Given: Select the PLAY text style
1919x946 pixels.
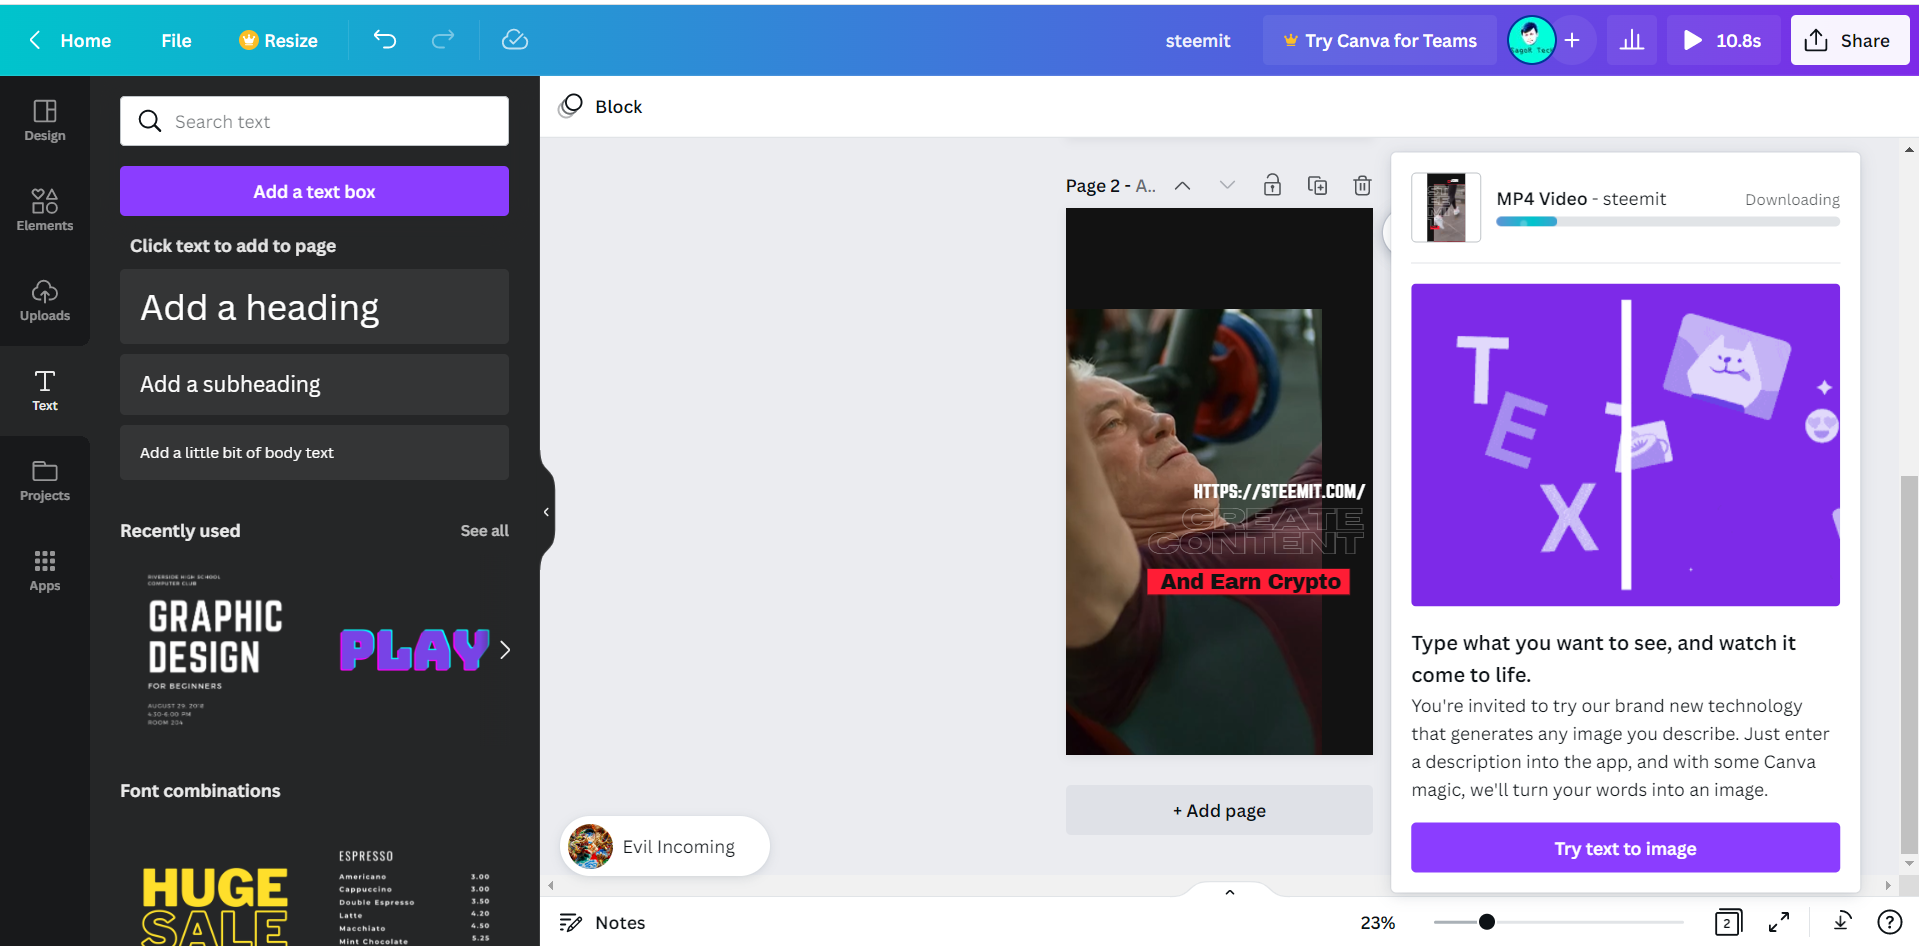Looking at the screenshot, I should (414, 650).
